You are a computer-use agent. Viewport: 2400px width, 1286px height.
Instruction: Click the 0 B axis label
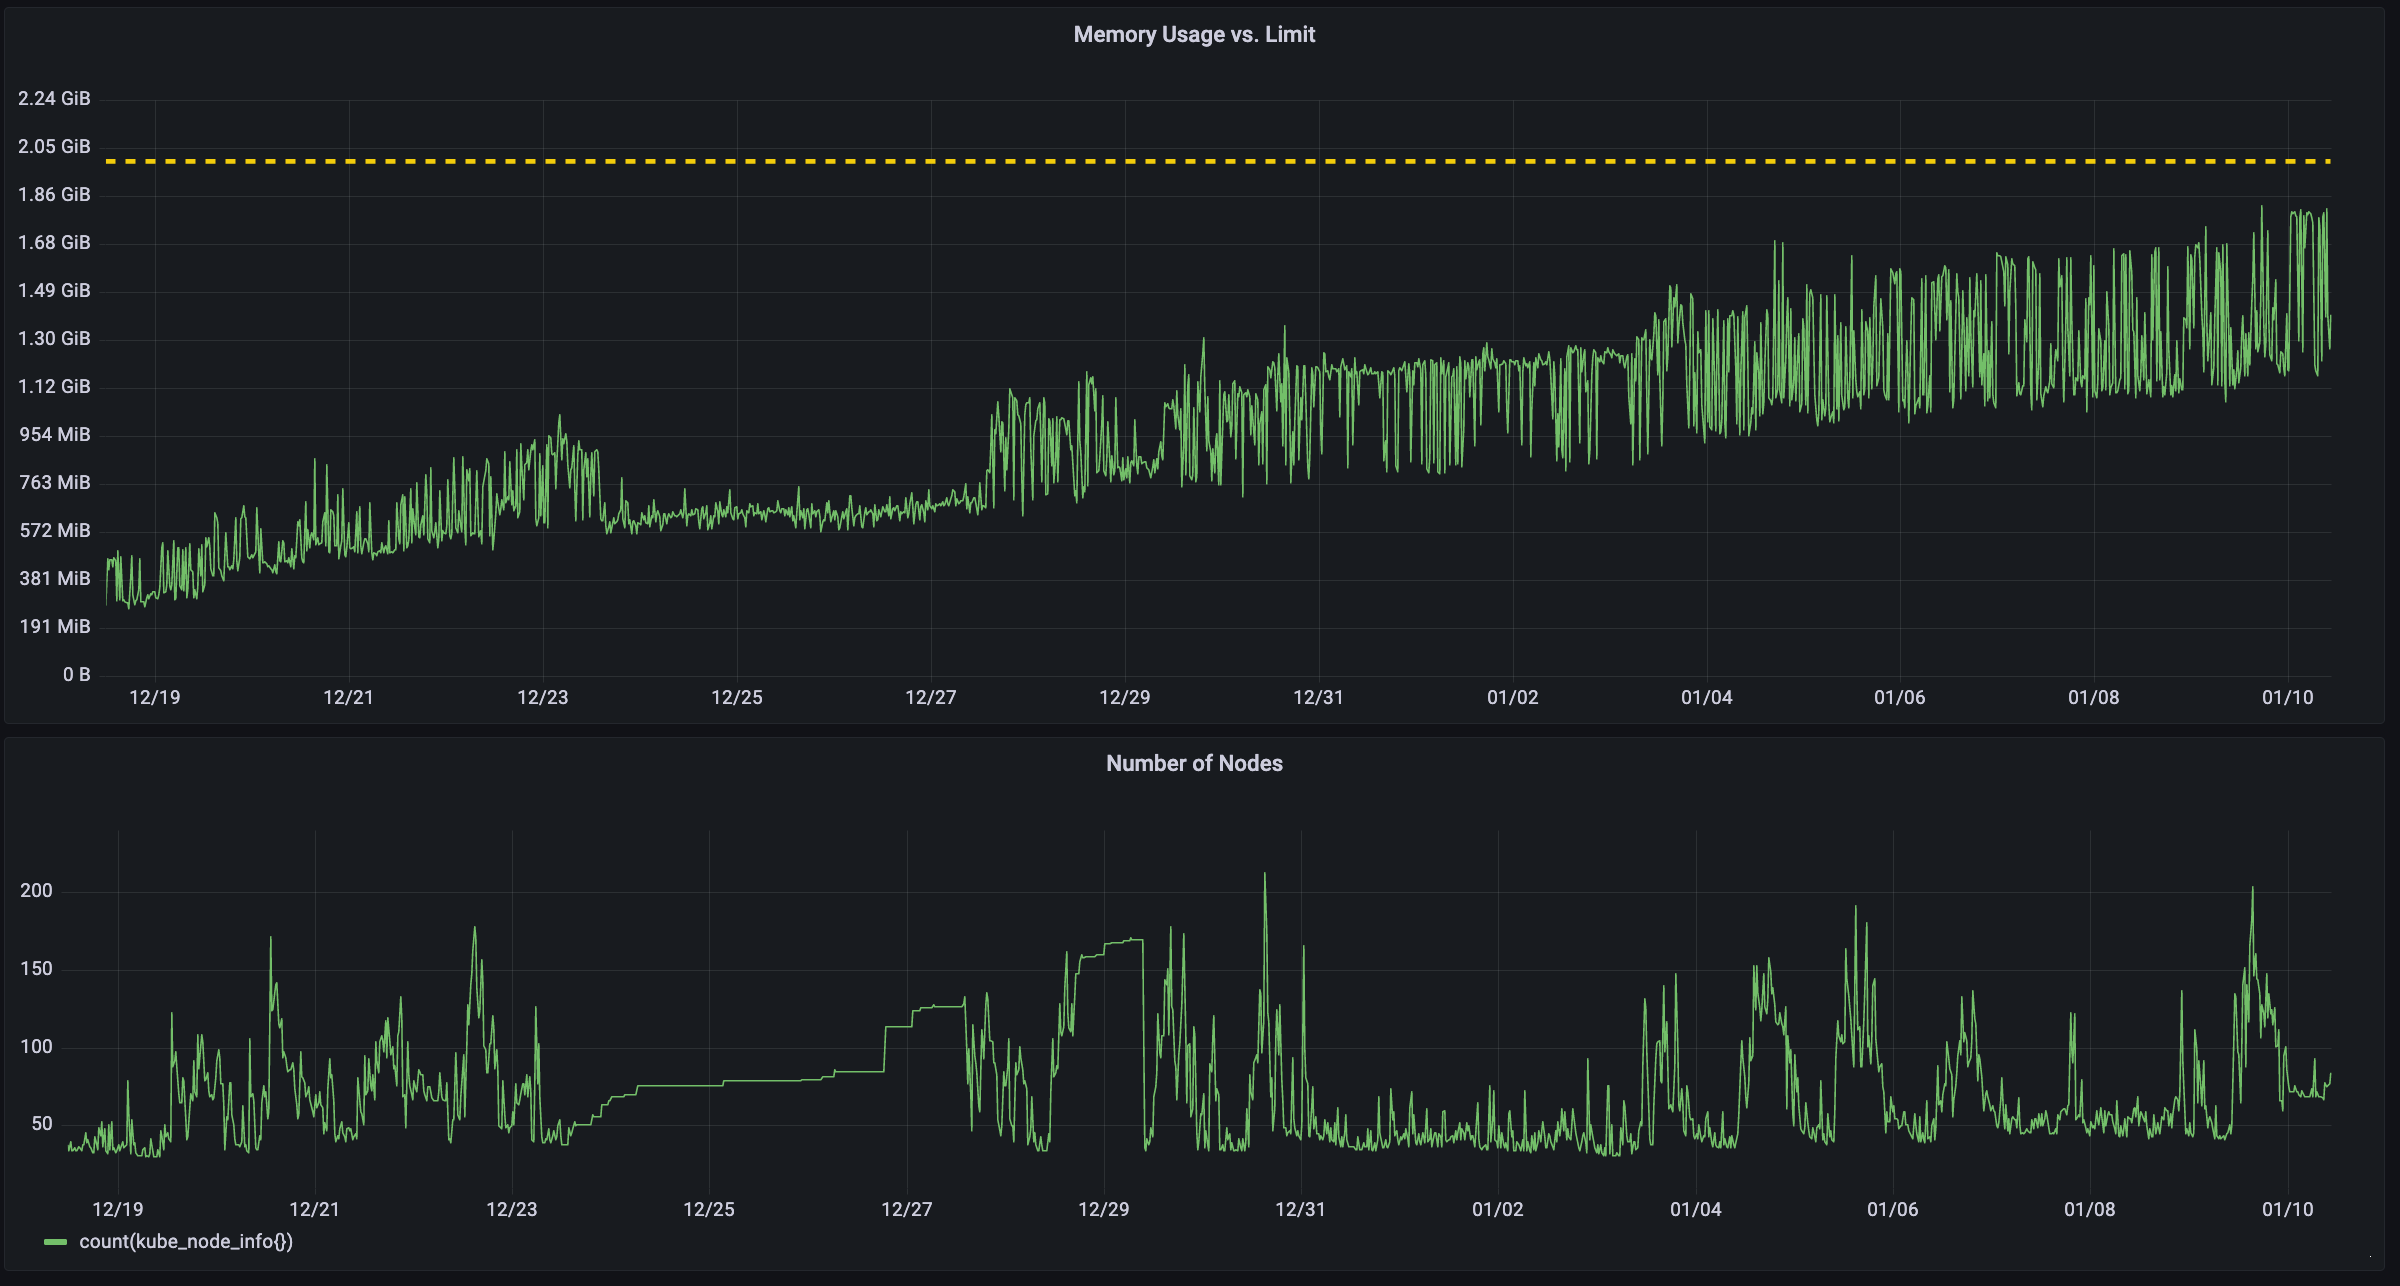75,674
